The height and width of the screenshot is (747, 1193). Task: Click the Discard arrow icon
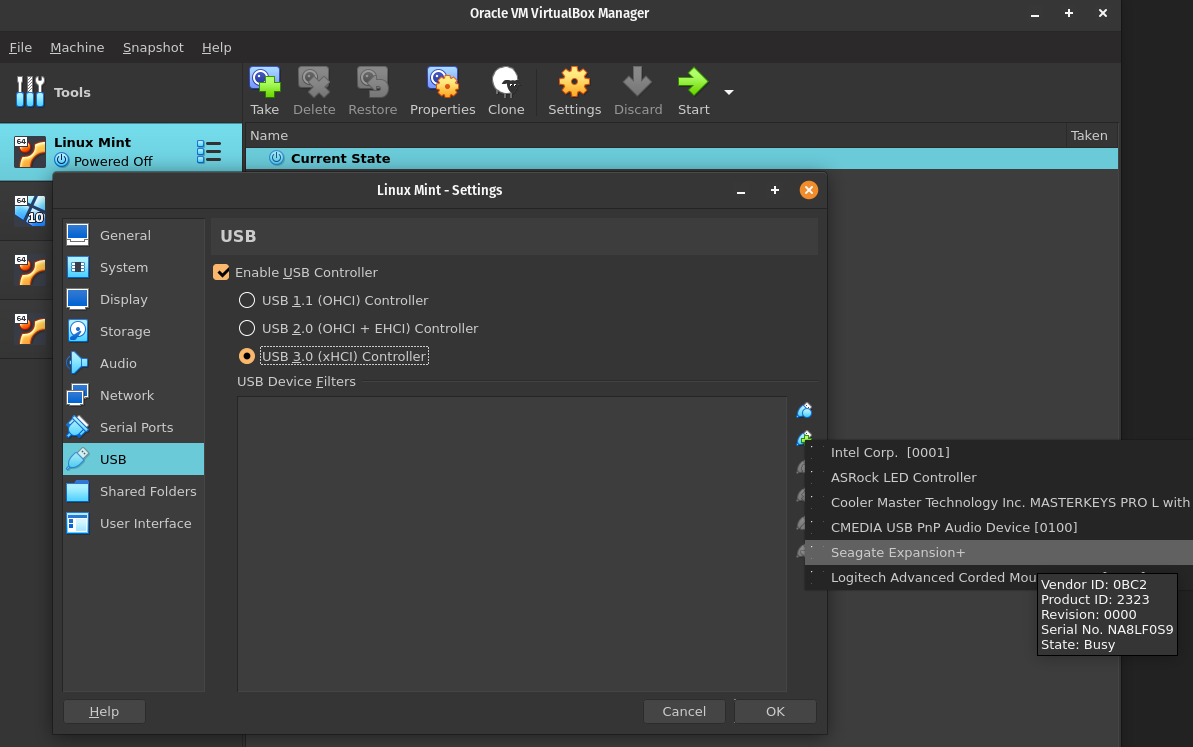pyautogui.click(x=638, y=82)
